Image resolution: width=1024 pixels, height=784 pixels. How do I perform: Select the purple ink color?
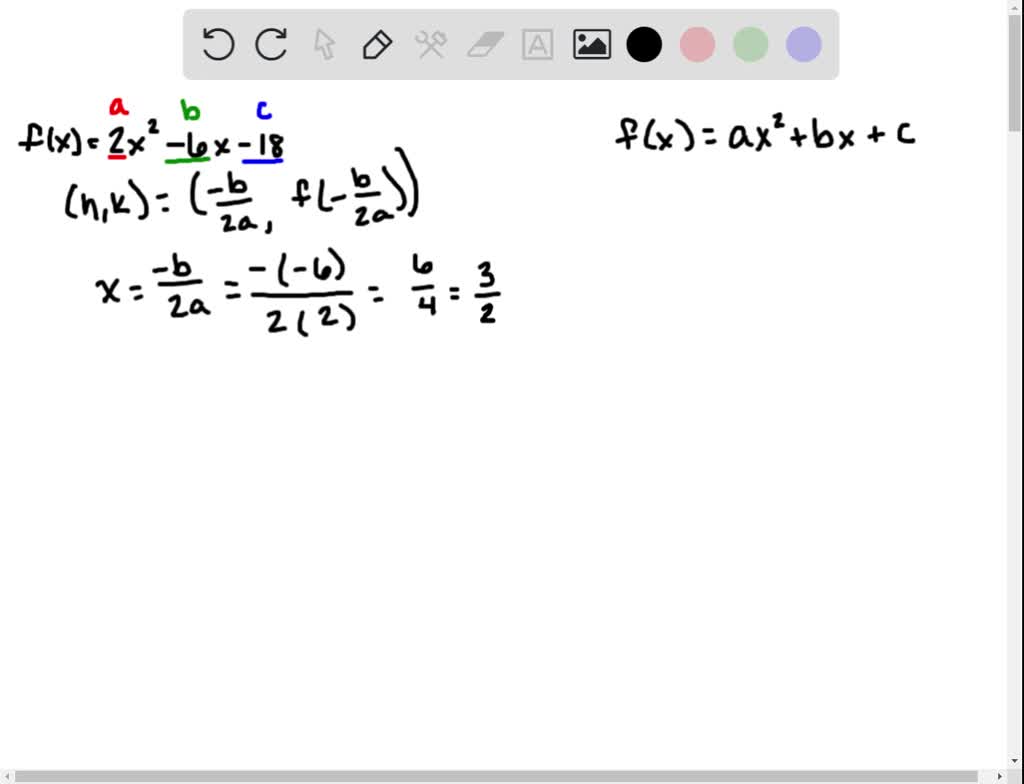pos(803,45)
